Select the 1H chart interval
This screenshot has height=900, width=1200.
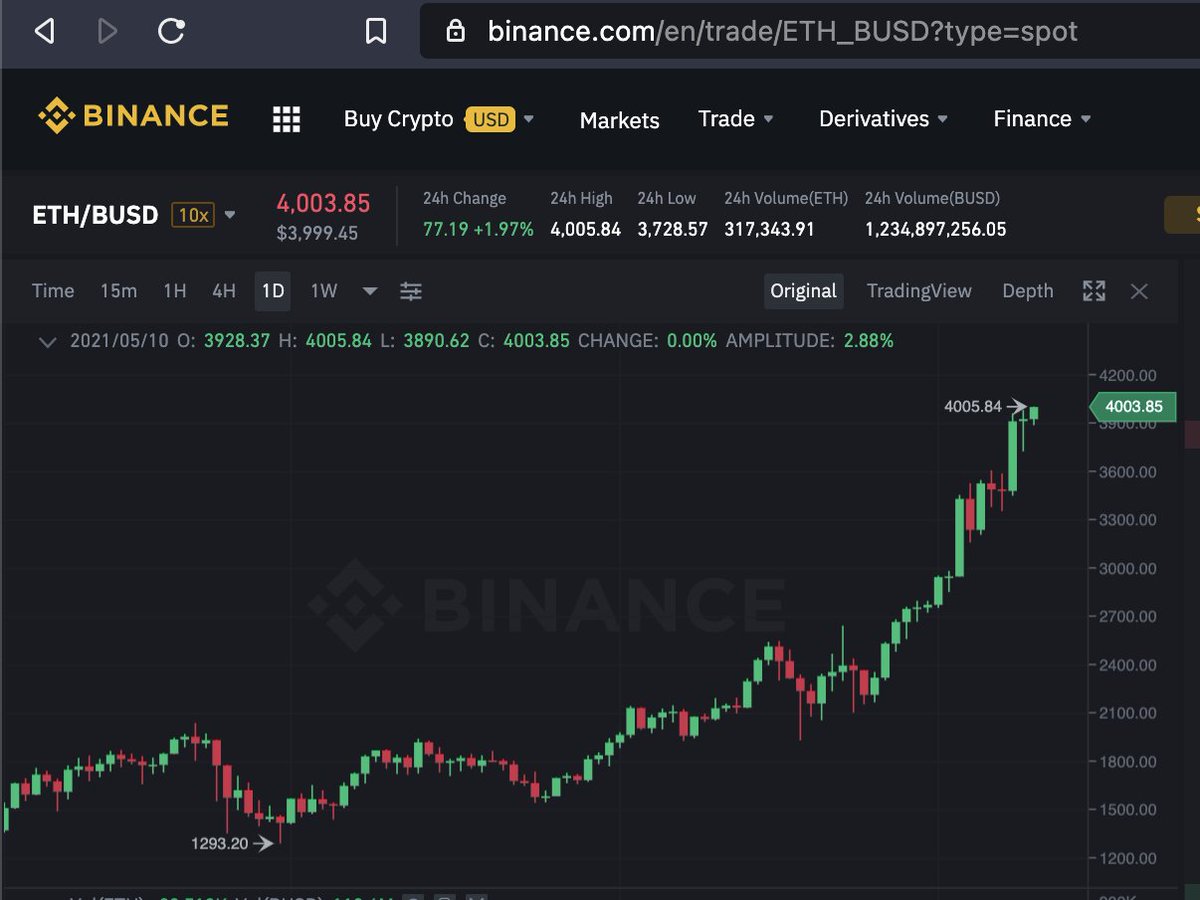point(175,291)
